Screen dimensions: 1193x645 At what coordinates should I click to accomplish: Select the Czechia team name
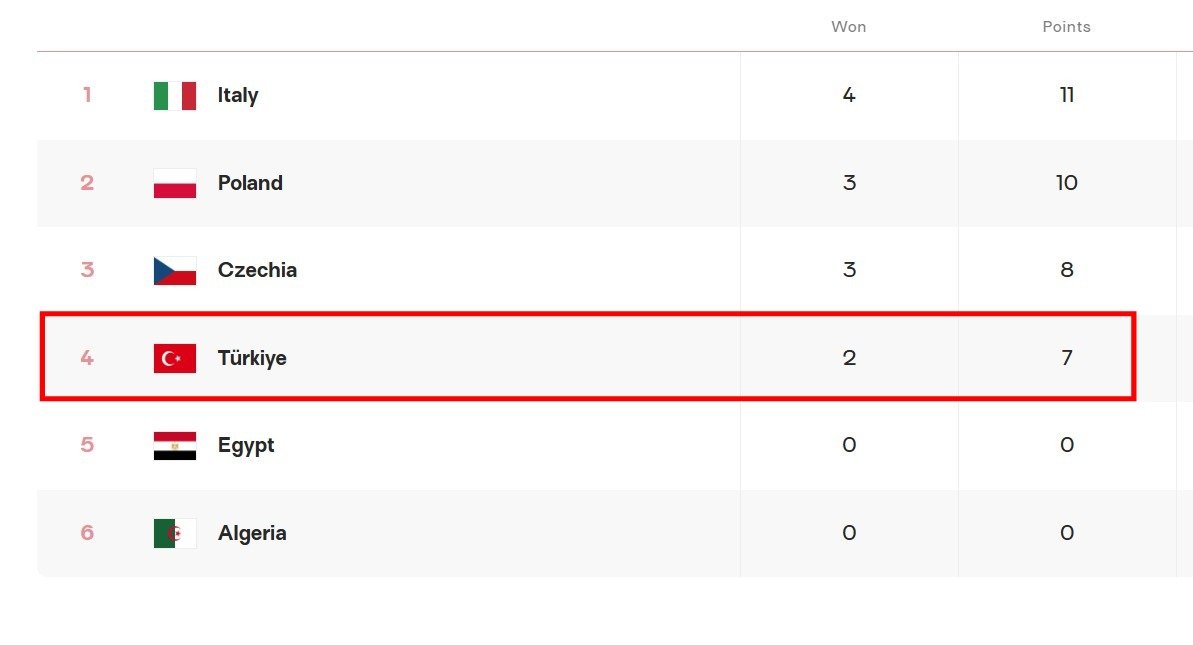click(257, 270)
